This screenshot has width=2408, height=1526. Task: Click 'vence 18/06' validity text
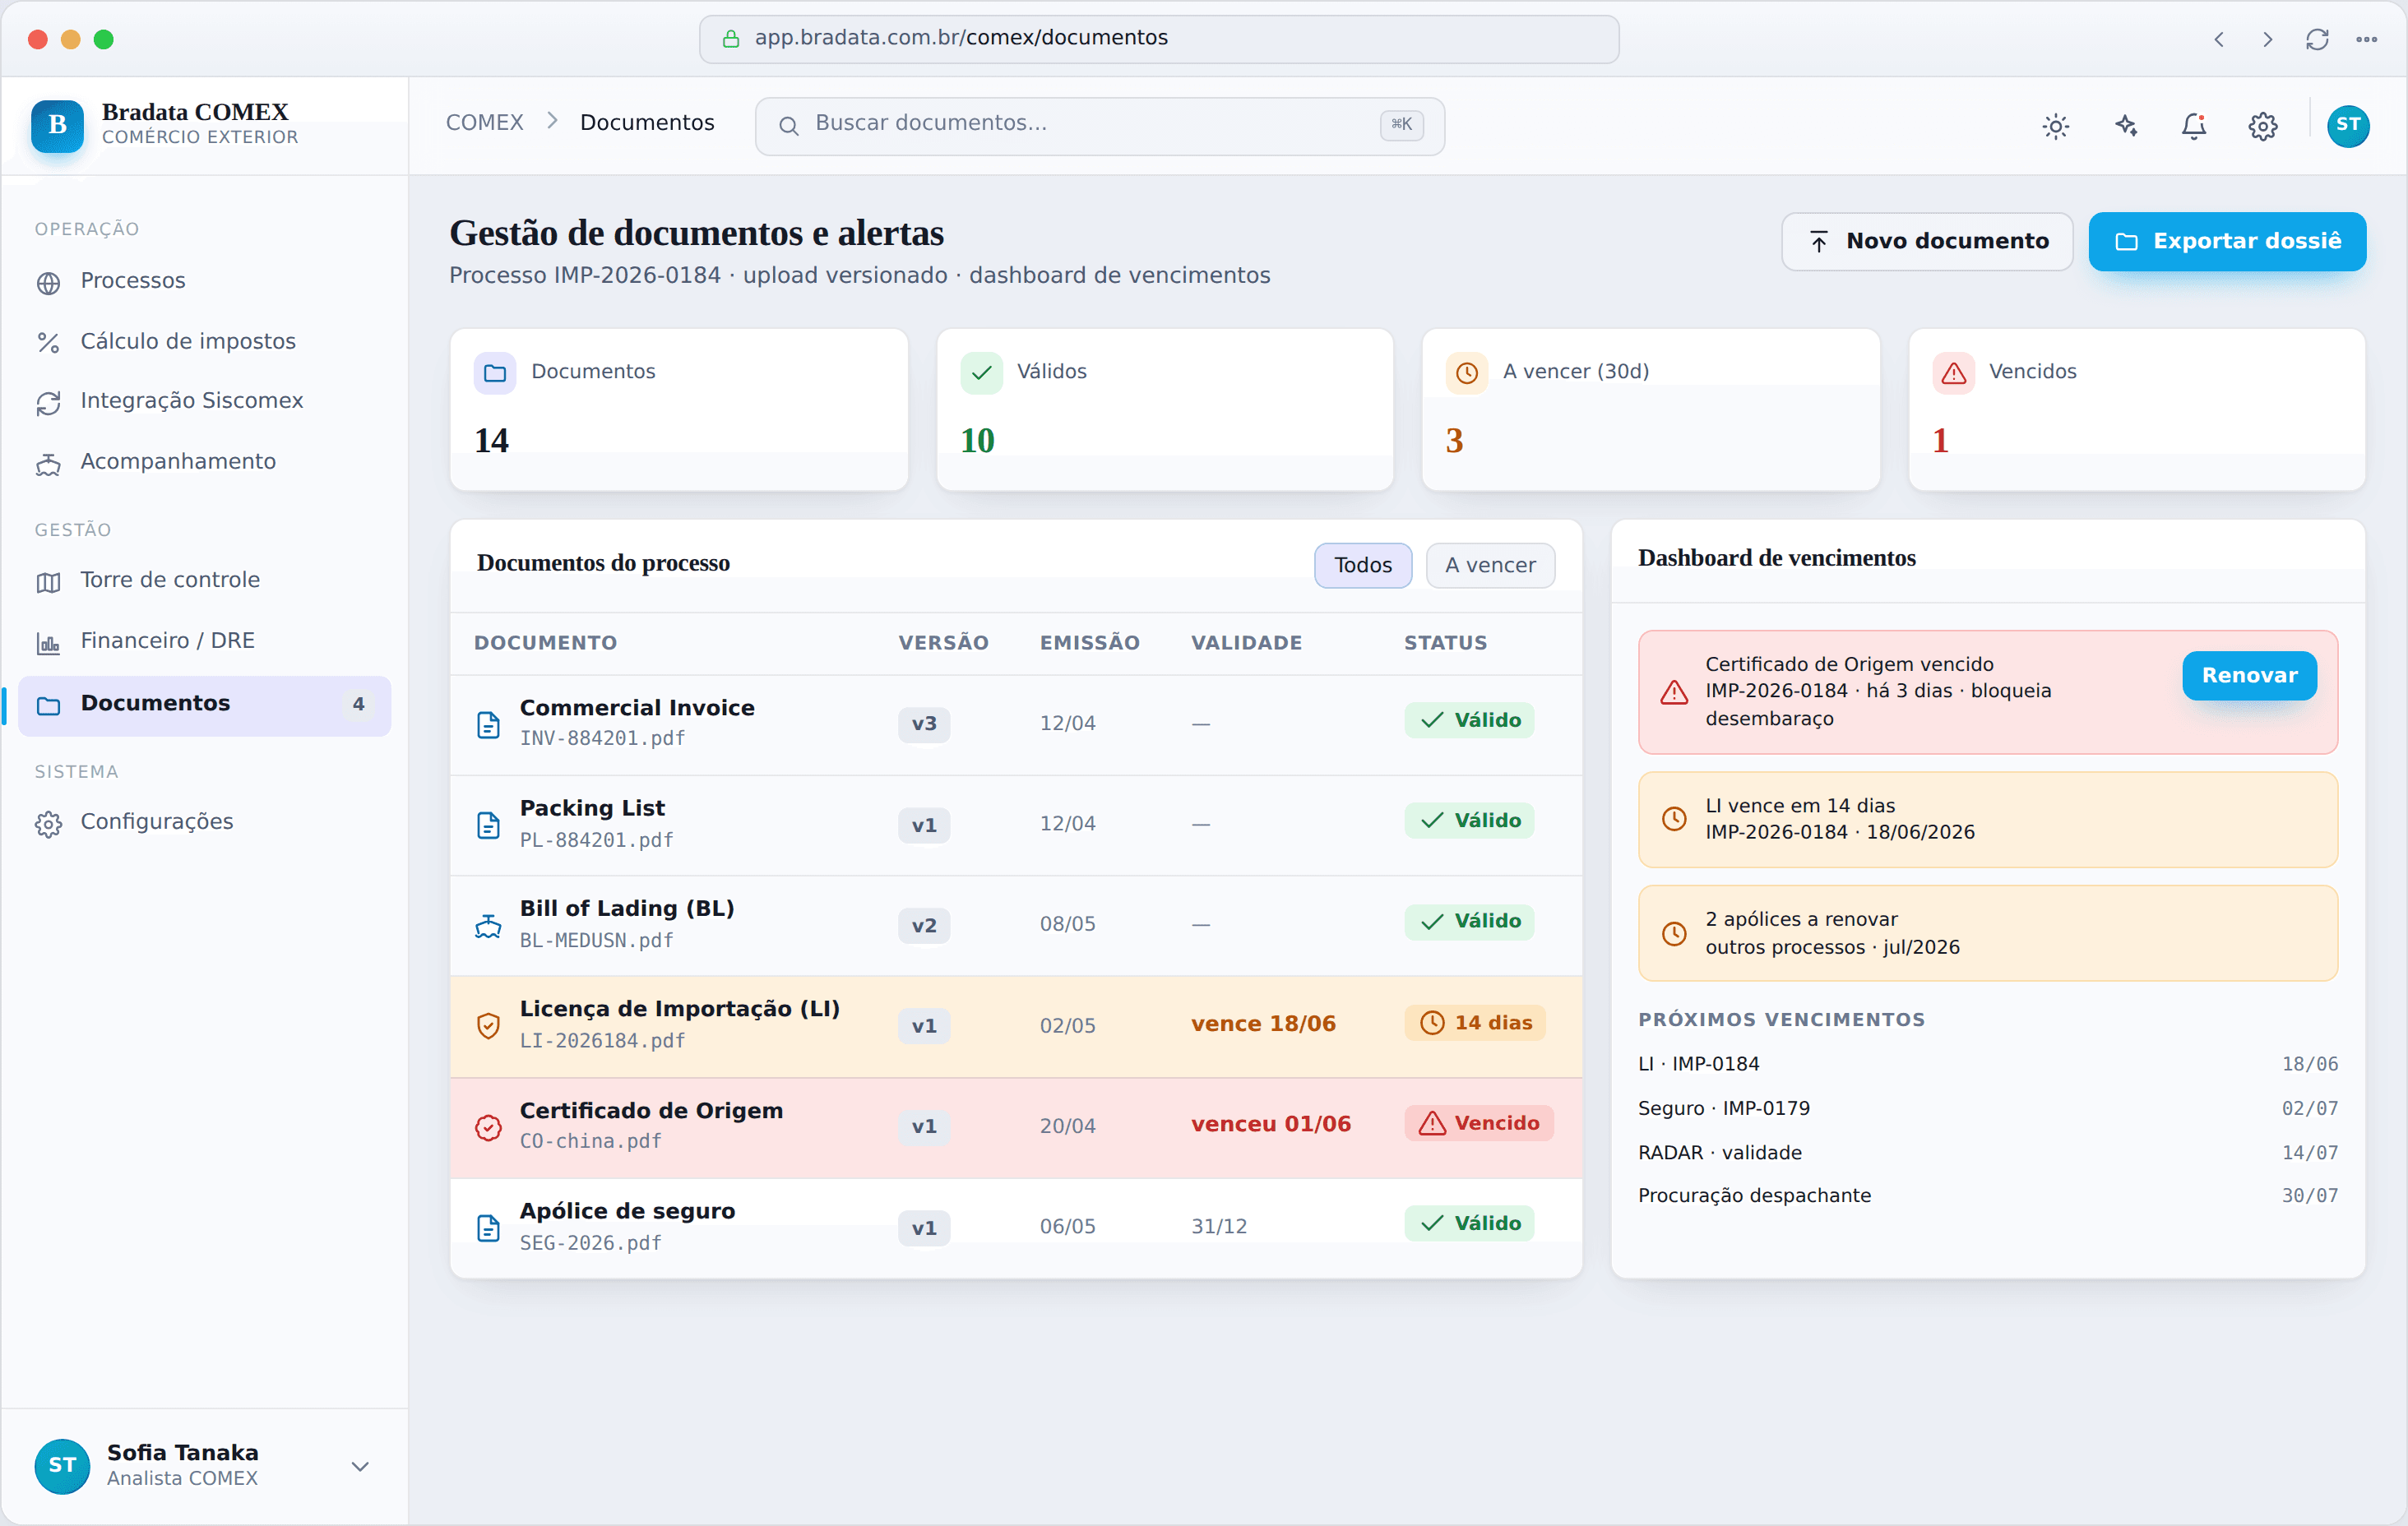[x=1263, y=1024]
